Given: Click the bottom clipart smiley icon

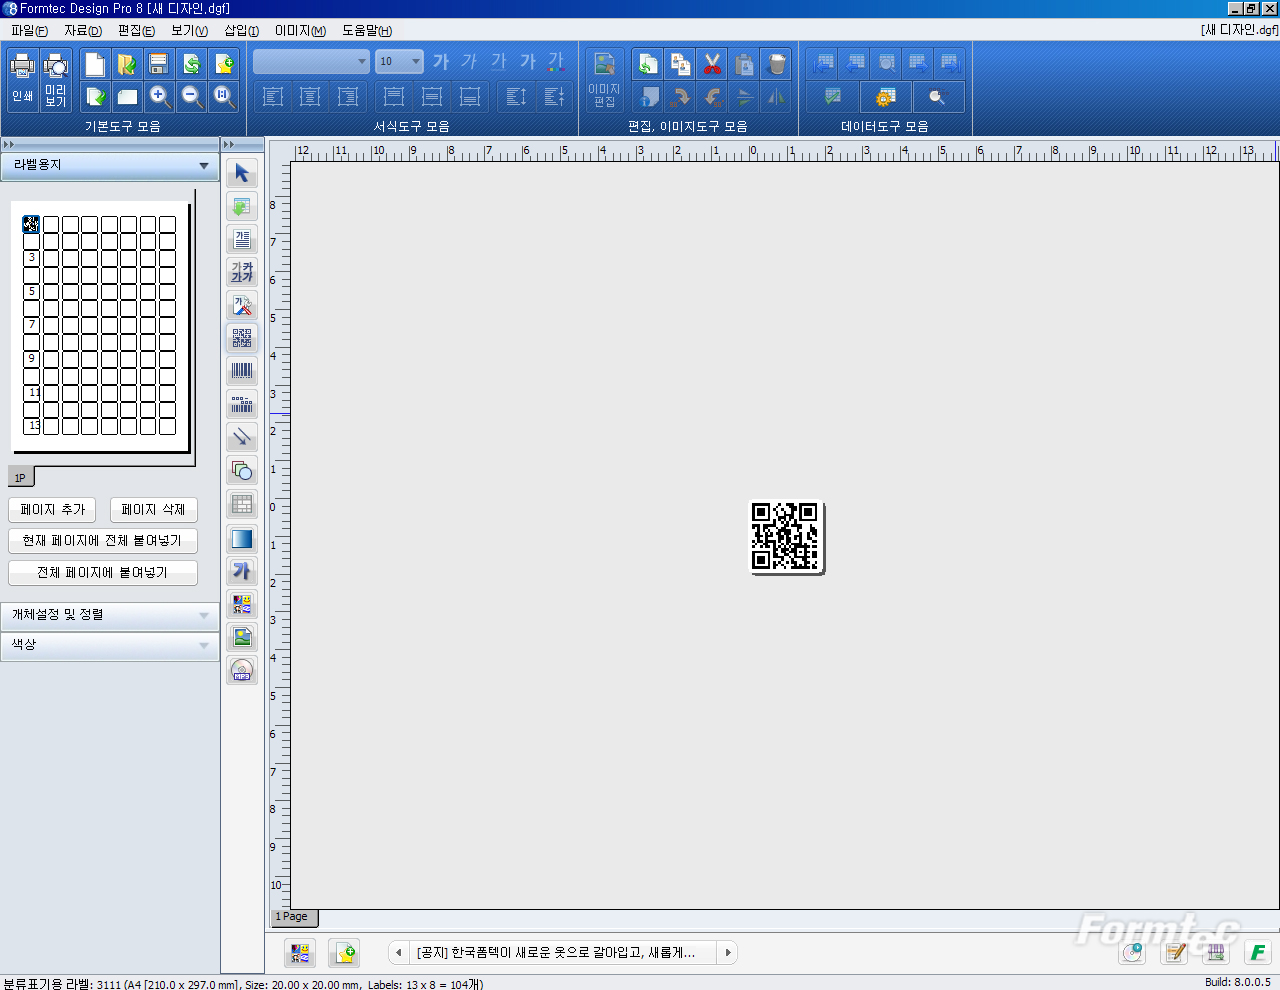Looking at the screenshot, I should [300, 953].
